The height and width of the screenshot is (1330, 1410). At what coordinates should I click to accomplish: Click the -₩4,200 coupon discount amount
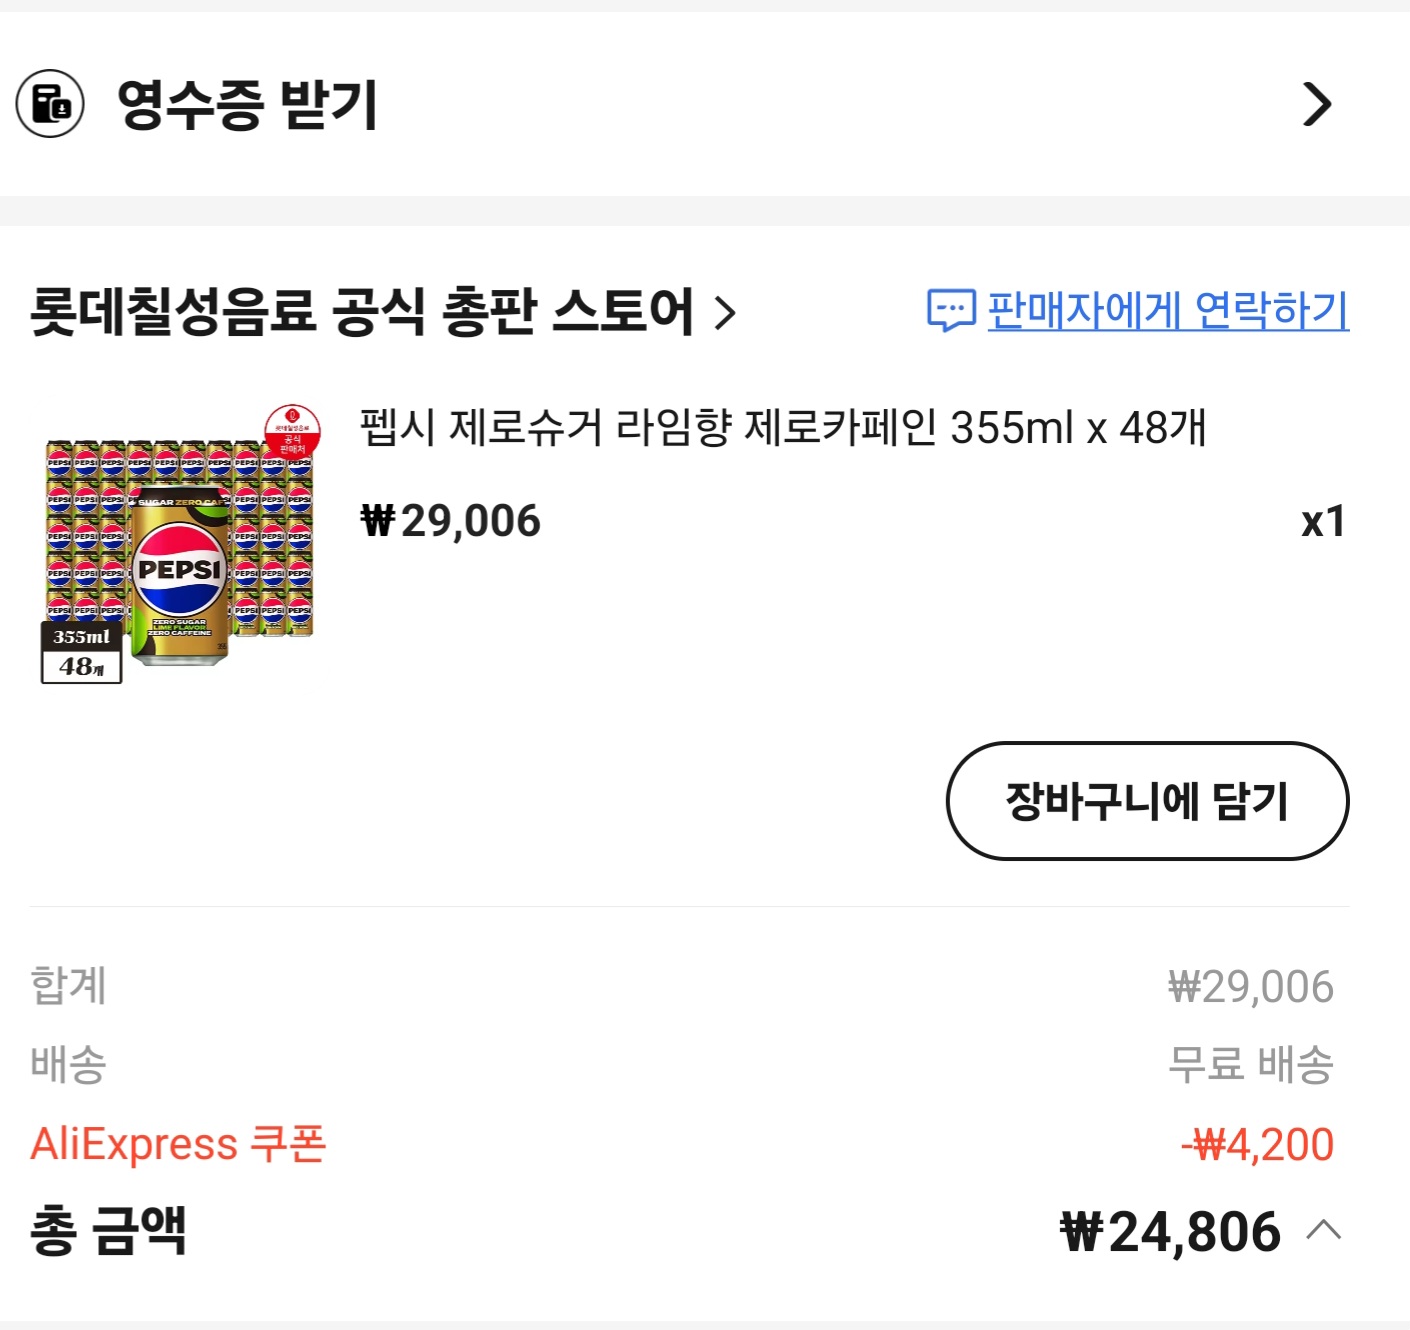[1257, 1145]
